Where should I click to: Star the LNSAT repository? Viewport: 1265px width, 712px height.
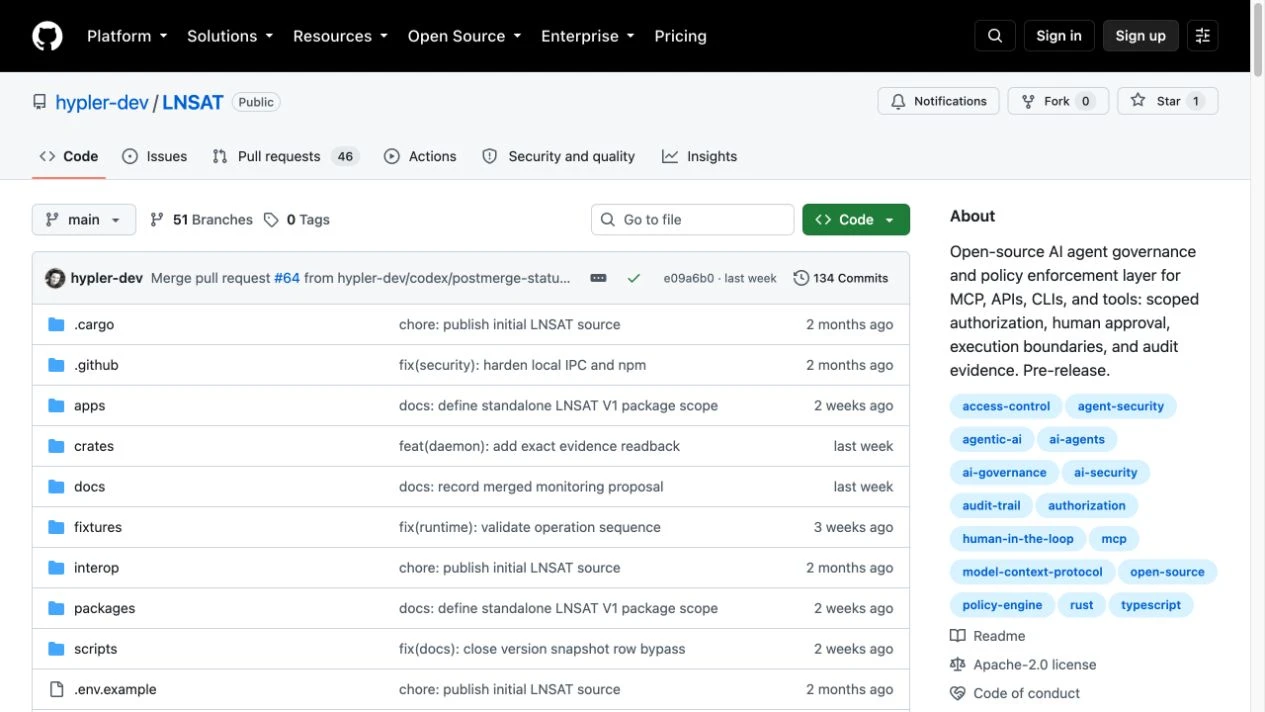coord(1168,101)
